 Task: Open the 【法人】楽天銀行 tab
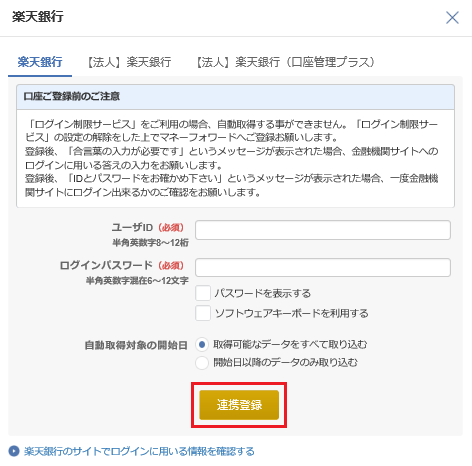click(x=129, y=62)
